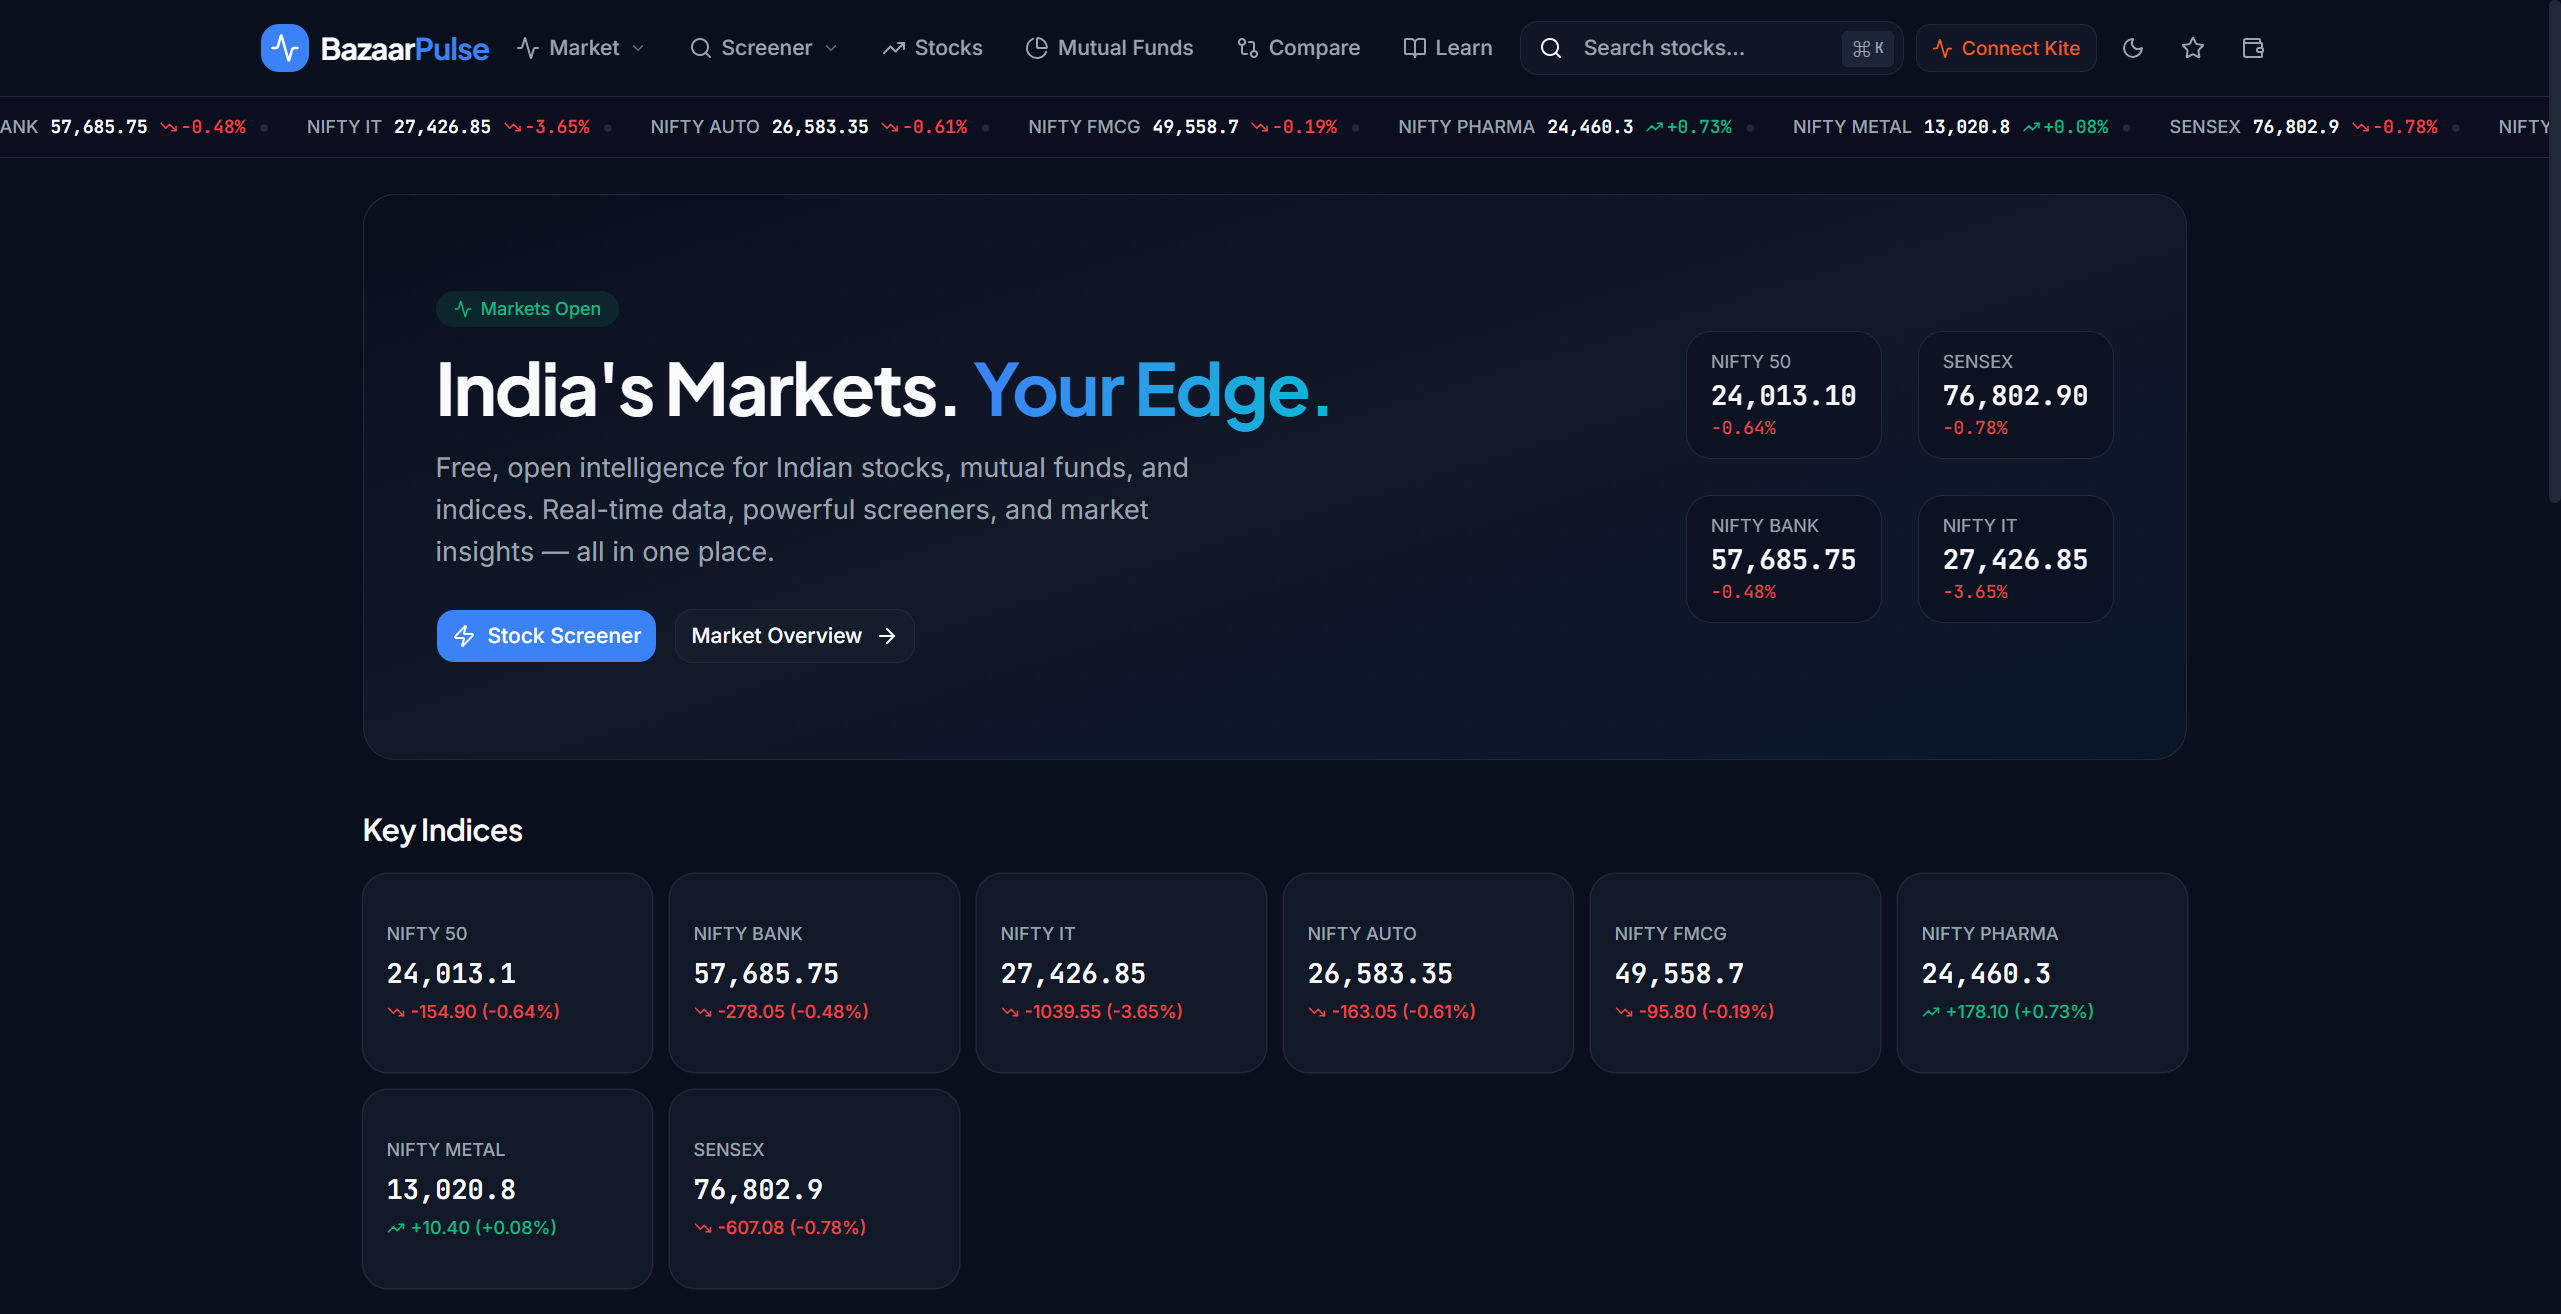Open the wallet portfolio icon
The height and width of the screenshot is (1314, 2561).
click(x=2253, y=48)
